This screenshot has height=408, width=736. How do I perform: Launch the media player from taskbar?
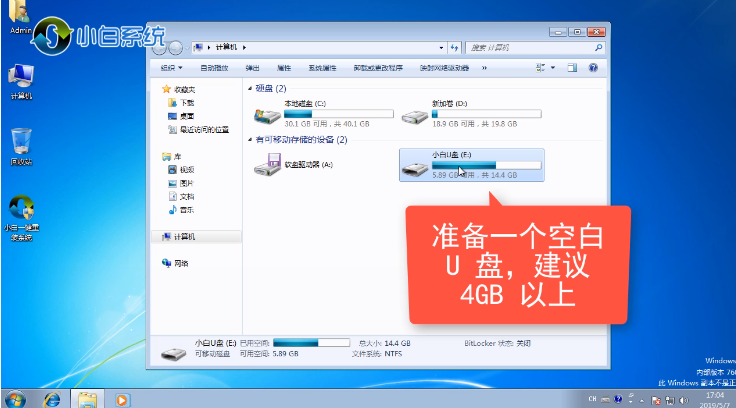click(x=122, y=400)
